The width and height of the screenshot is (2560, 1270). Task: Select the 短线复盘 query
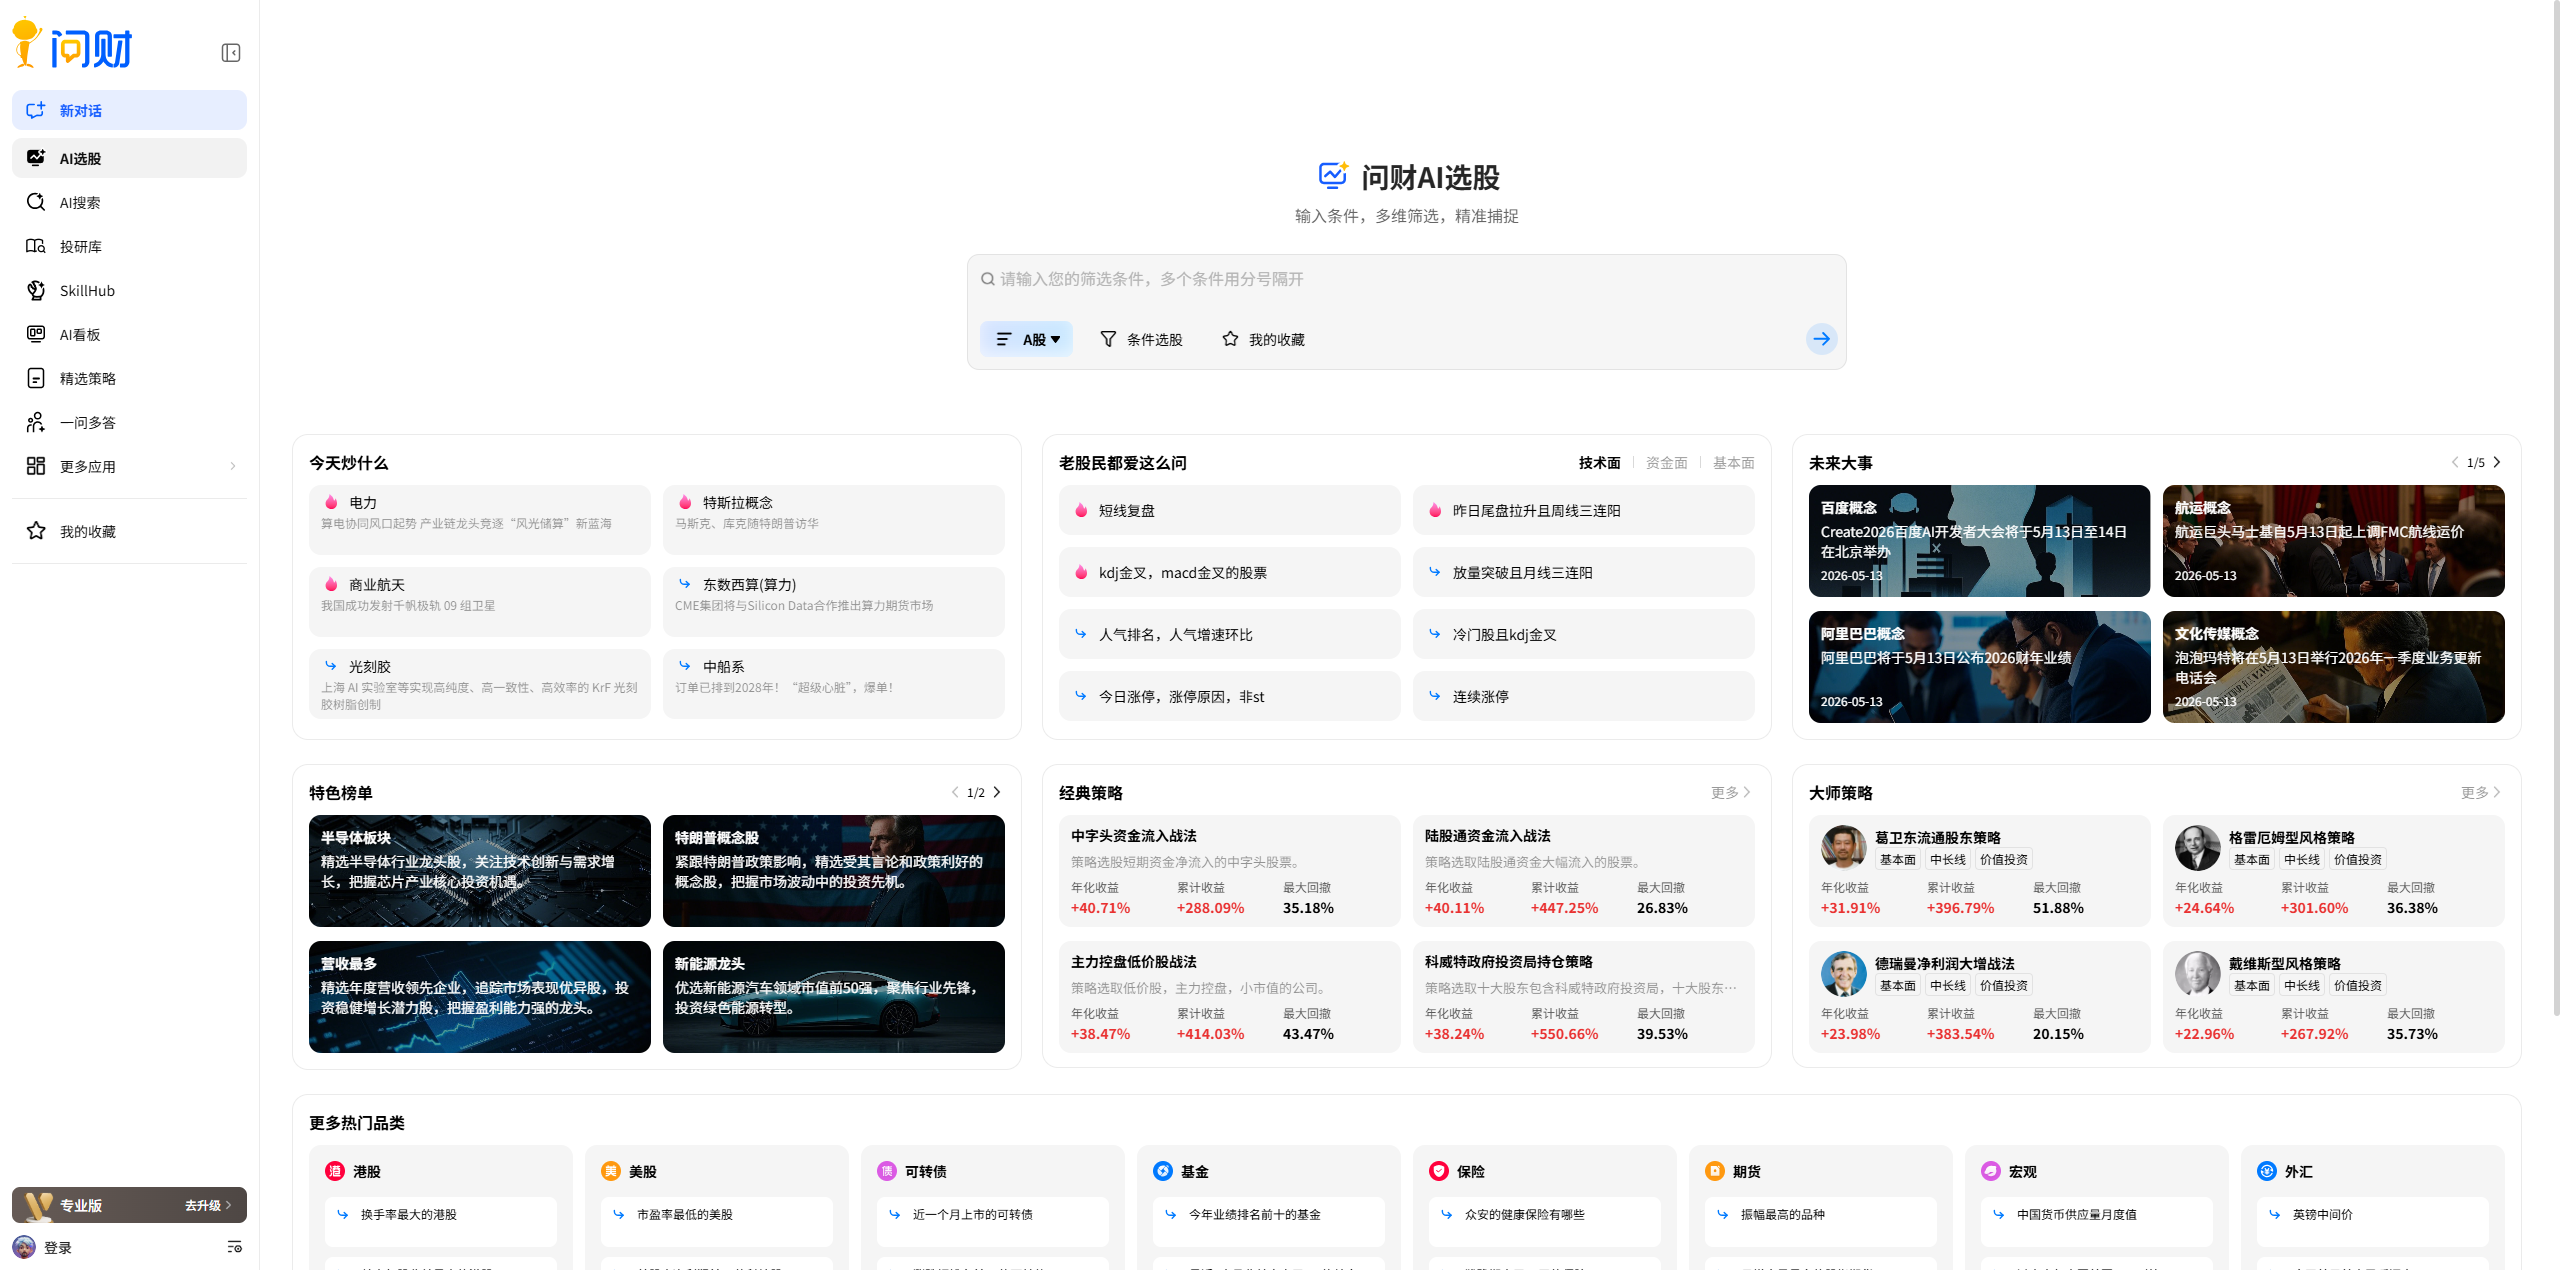coord(1230,510)
